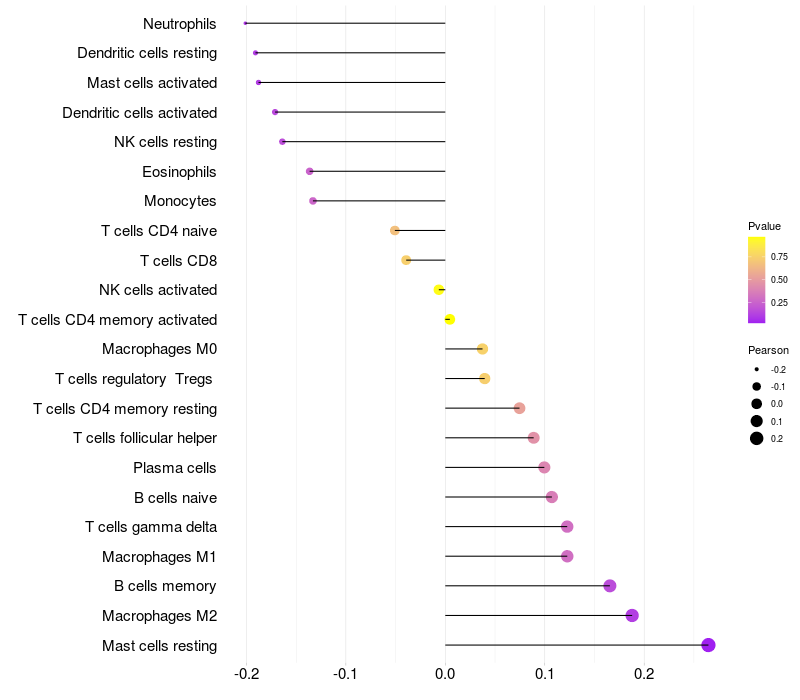The height and width of the screenshot is (700, 800).
Task: Select the yellow NK cells activated dot
Action: 438,290
